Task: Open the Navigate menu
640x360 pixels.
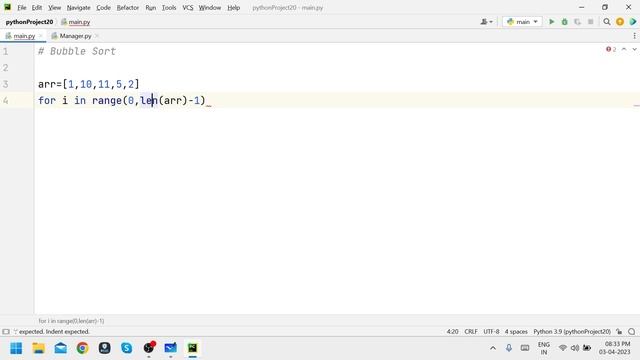Action: pyautogui.click(x=78, y=7)
